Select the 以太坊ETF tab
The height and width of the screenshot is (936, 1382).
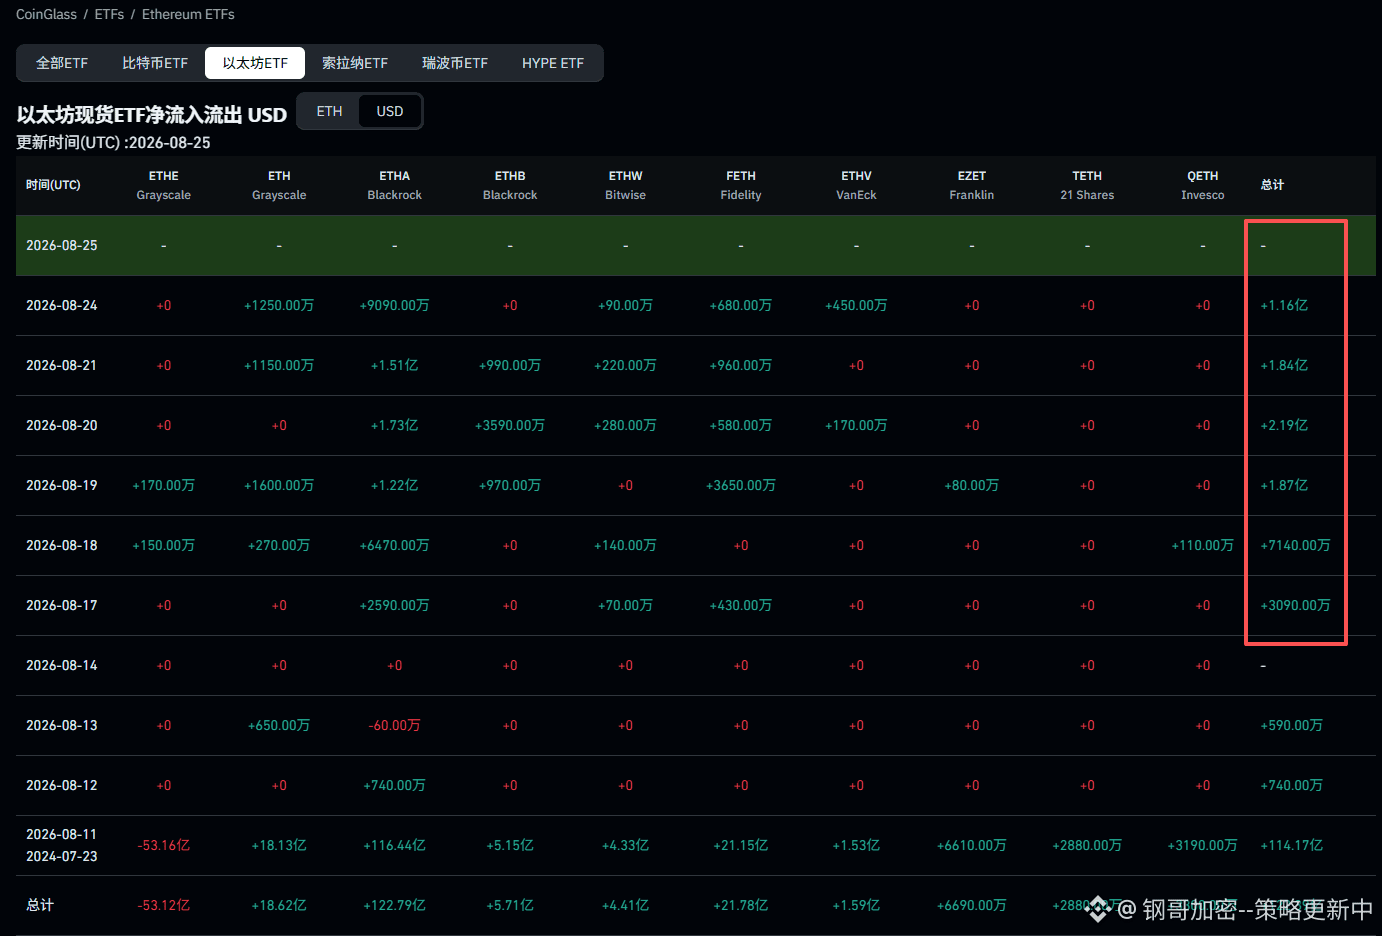[255, 63]
